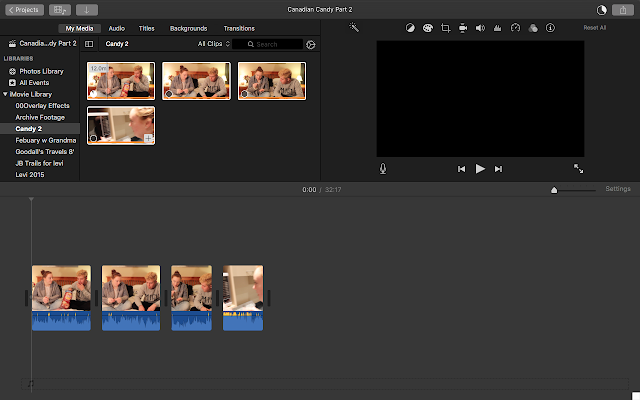Open the Share export button

(x=623, y=10)
